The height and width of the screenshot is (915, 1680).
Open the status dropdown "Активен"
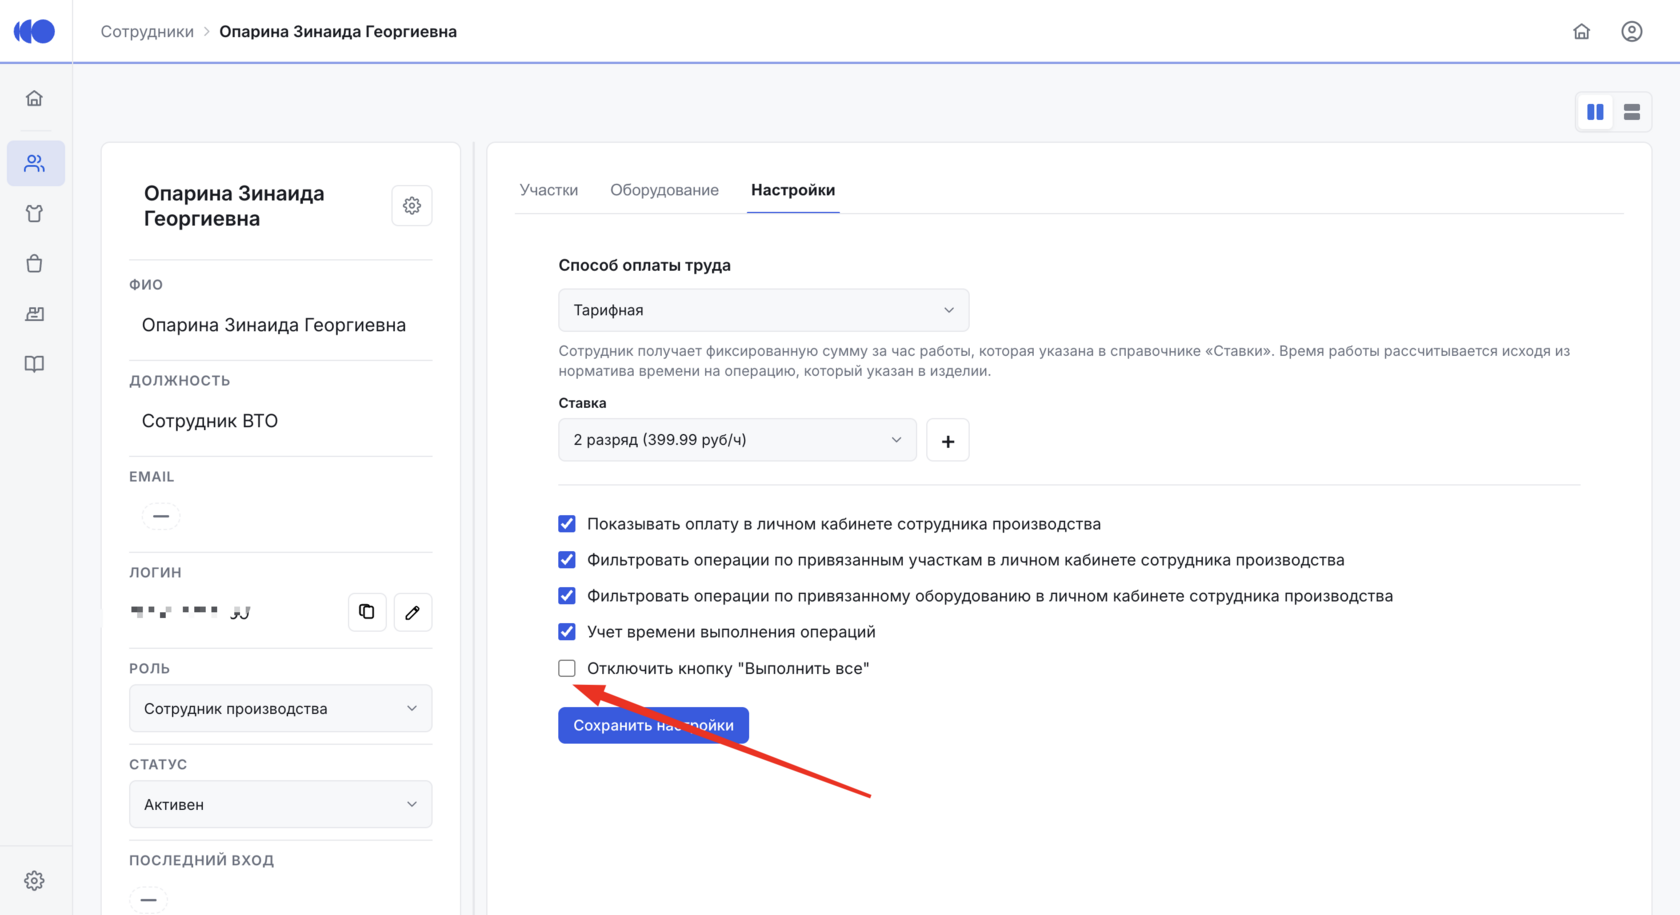(x=280, y=804)
